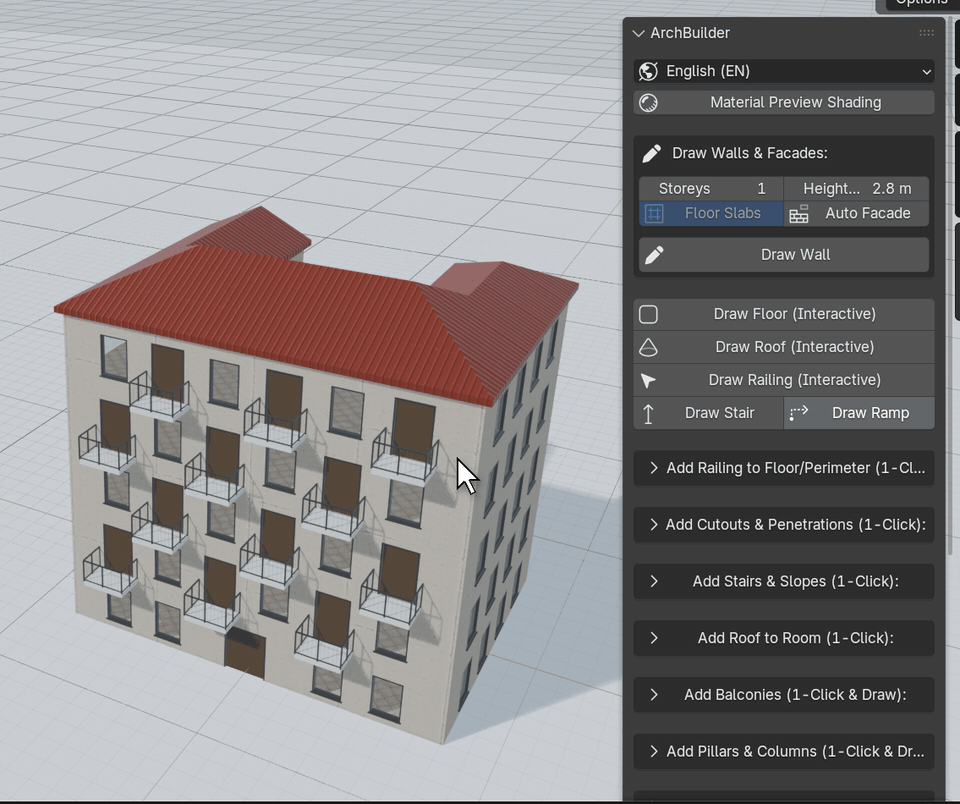
Task: Expand Add Cutouts & Penetrations section
Action: [x=784, y=525]
